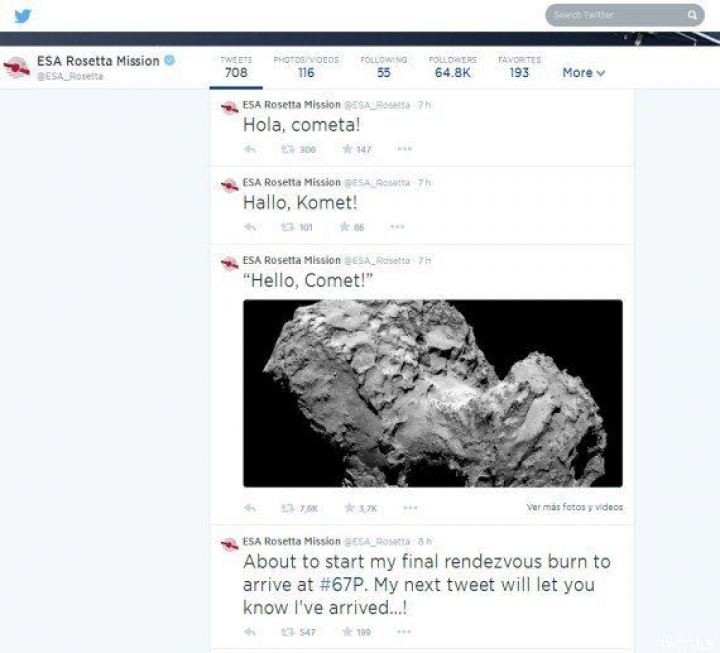Click the #67P hashtag link

pos(344,586)
